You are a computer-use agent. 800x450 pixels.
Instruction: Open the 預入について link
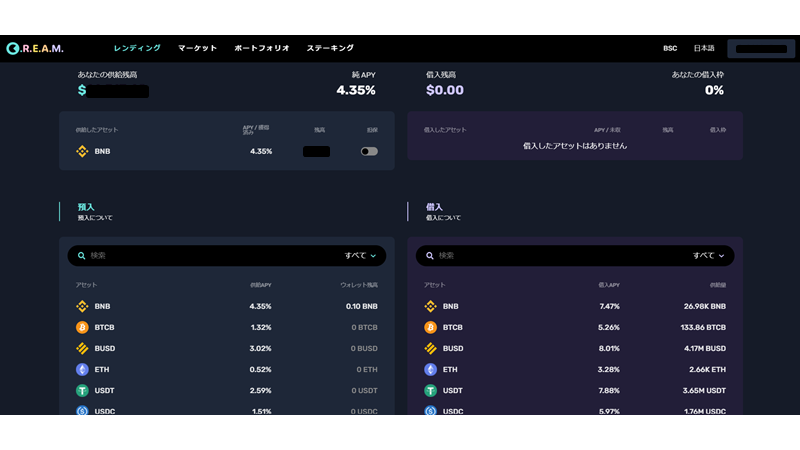pos(95,218)
